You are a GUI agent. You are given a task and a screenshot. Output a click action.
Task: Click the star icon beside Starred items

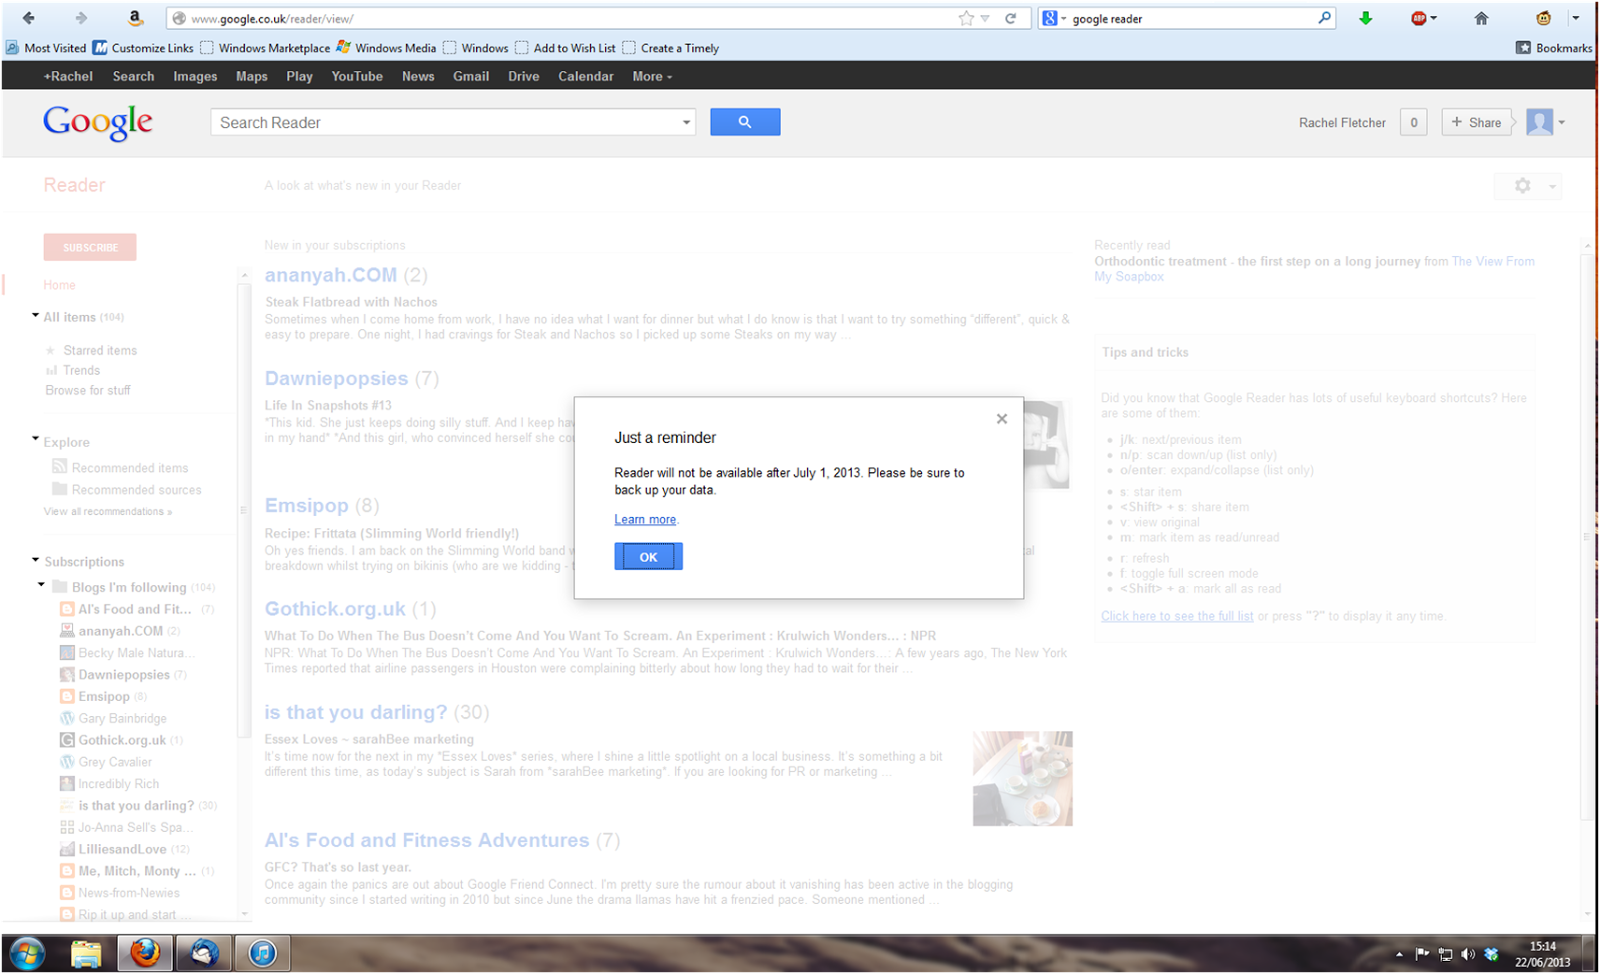50,350
